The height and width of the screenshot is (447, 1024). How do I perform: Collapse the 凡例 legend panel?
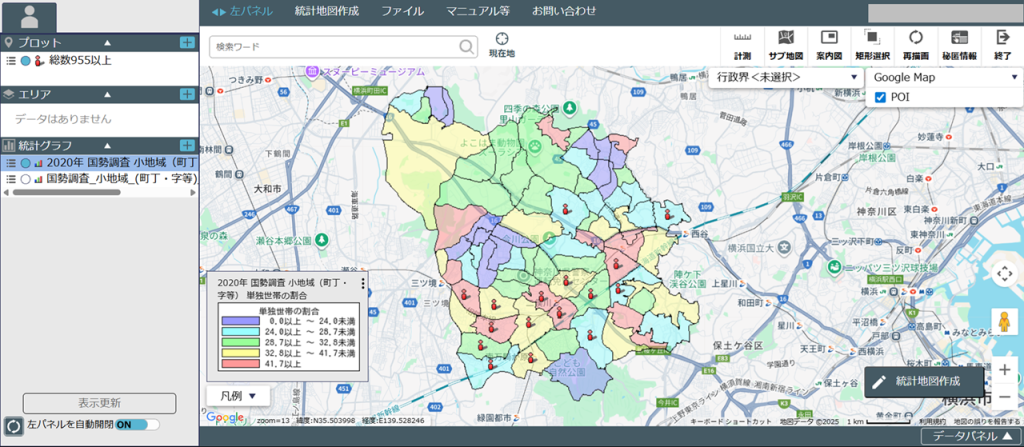tap(238, 395)
